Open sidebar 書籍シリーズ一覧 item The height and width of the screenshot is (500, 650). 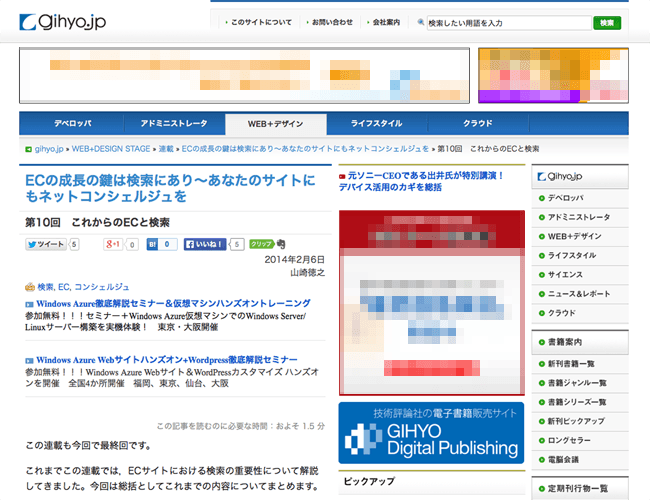pyautogui.click(x=580, y=402)
